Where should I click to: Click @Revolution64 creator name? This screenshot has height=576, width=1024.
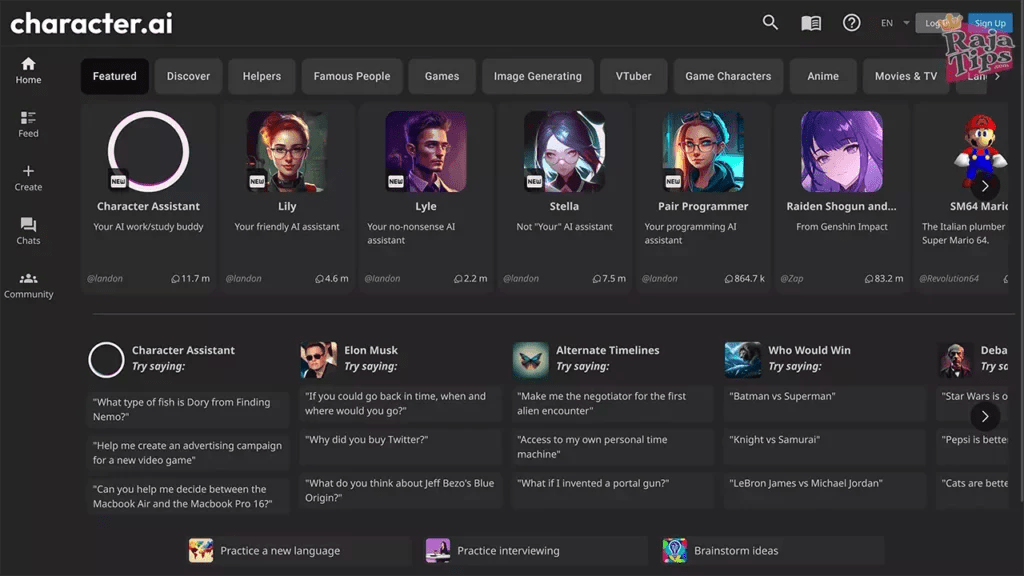click(x=949, y=278)
